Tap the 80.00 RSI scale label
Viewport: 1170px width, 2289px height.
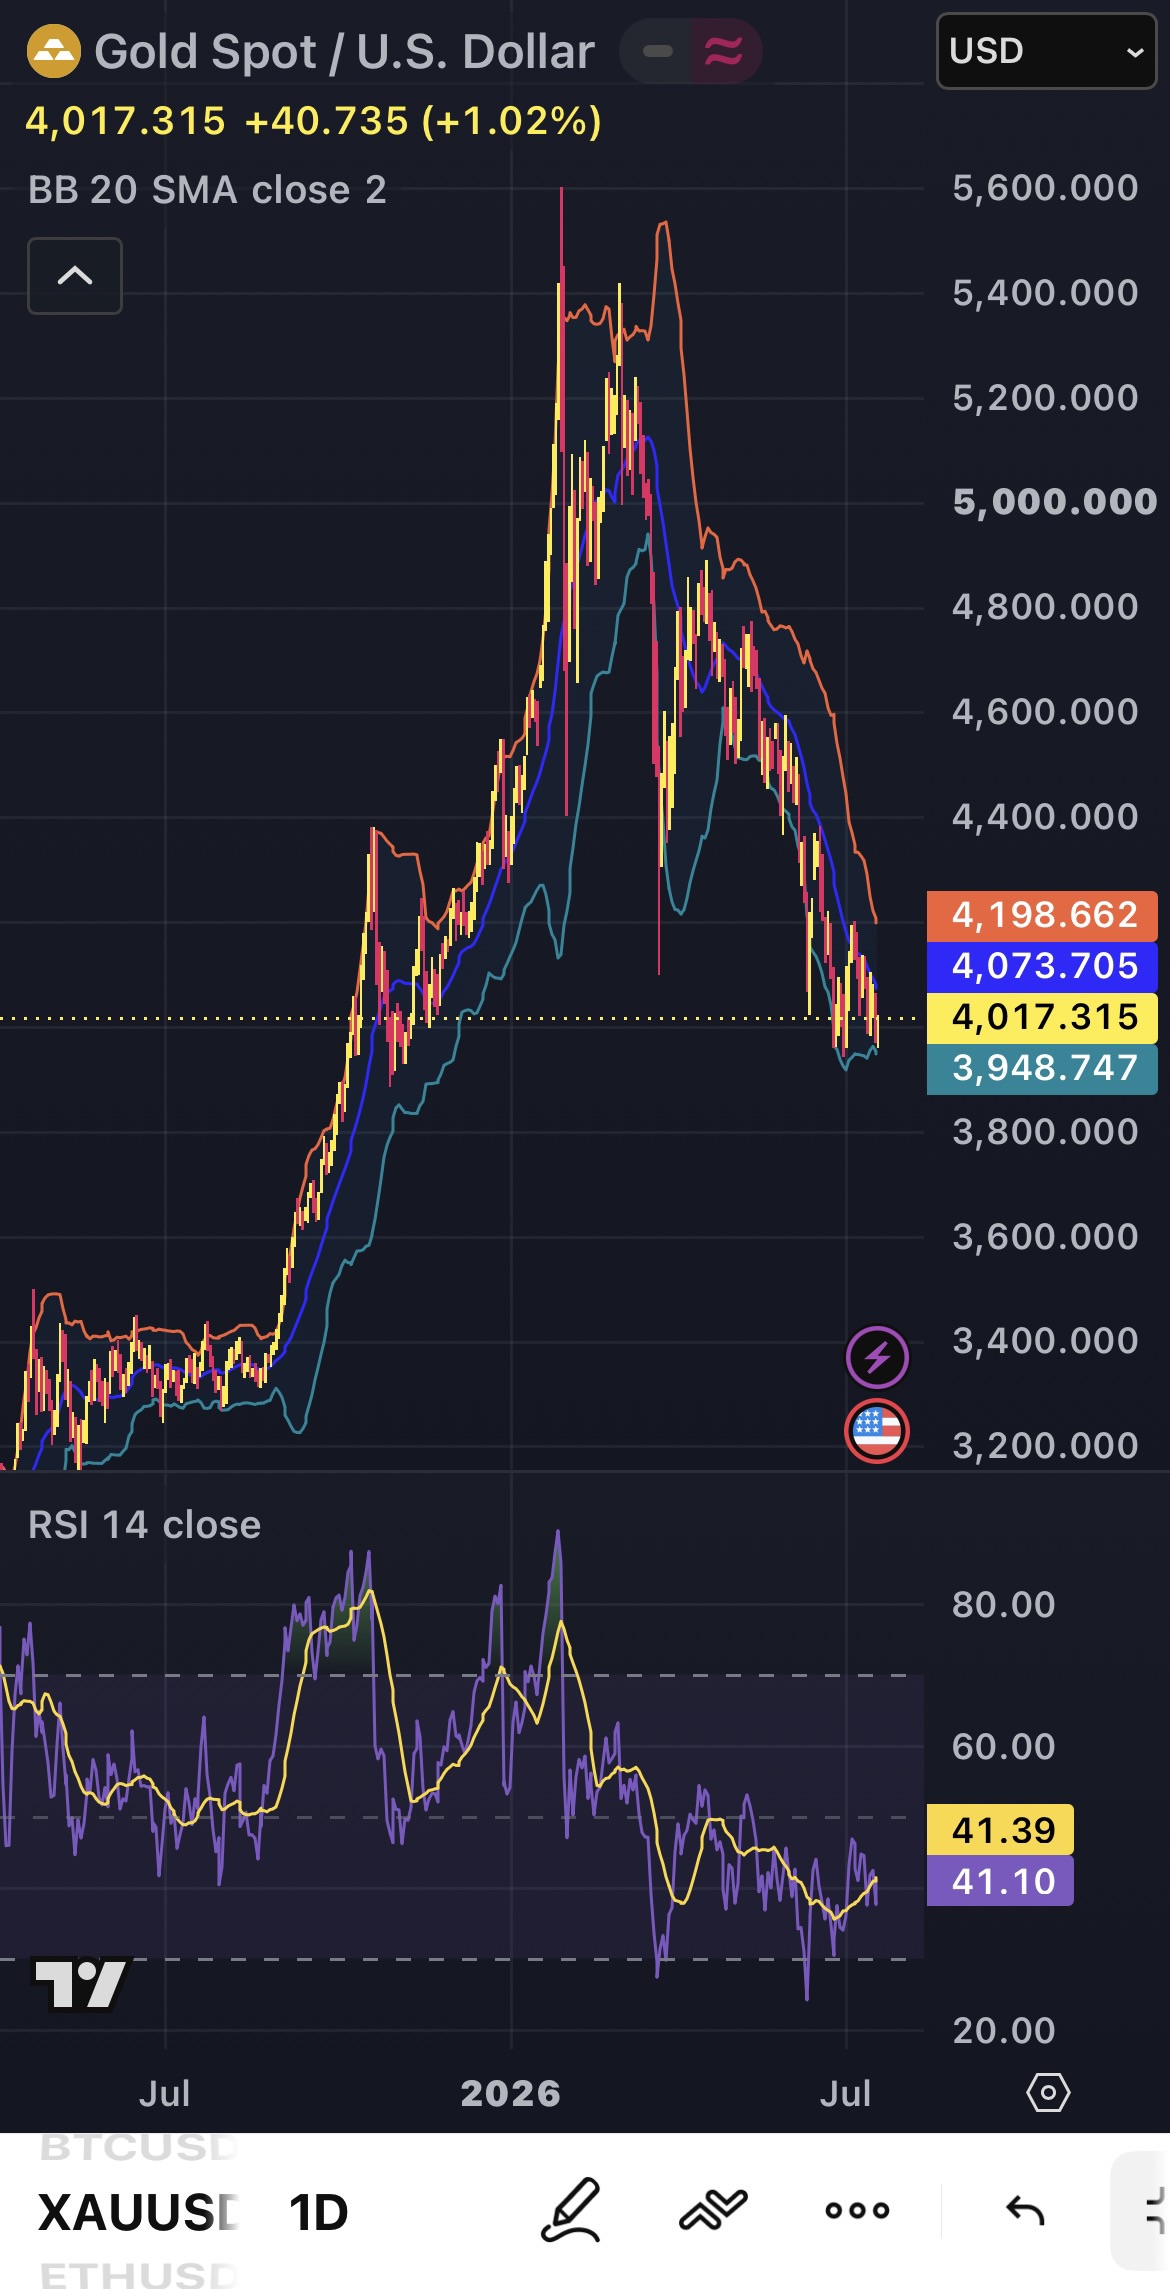[1003, 1605]
